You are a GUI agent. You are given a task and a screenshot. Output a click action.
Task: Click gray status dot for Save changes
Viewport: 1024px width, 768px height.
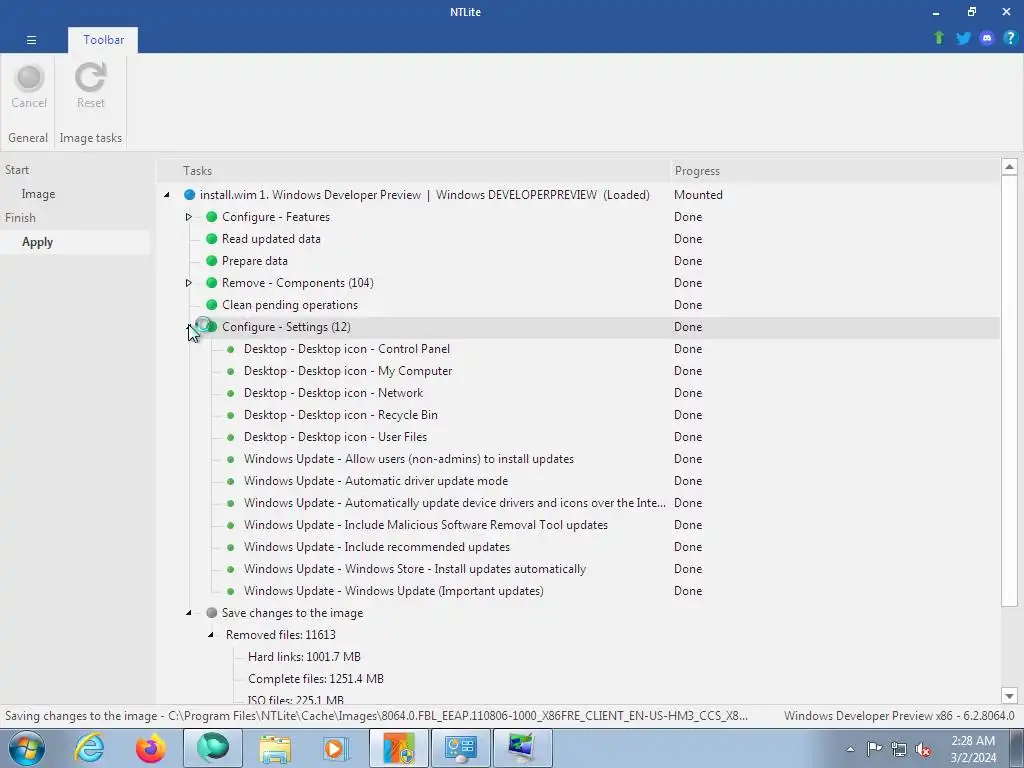211,613
